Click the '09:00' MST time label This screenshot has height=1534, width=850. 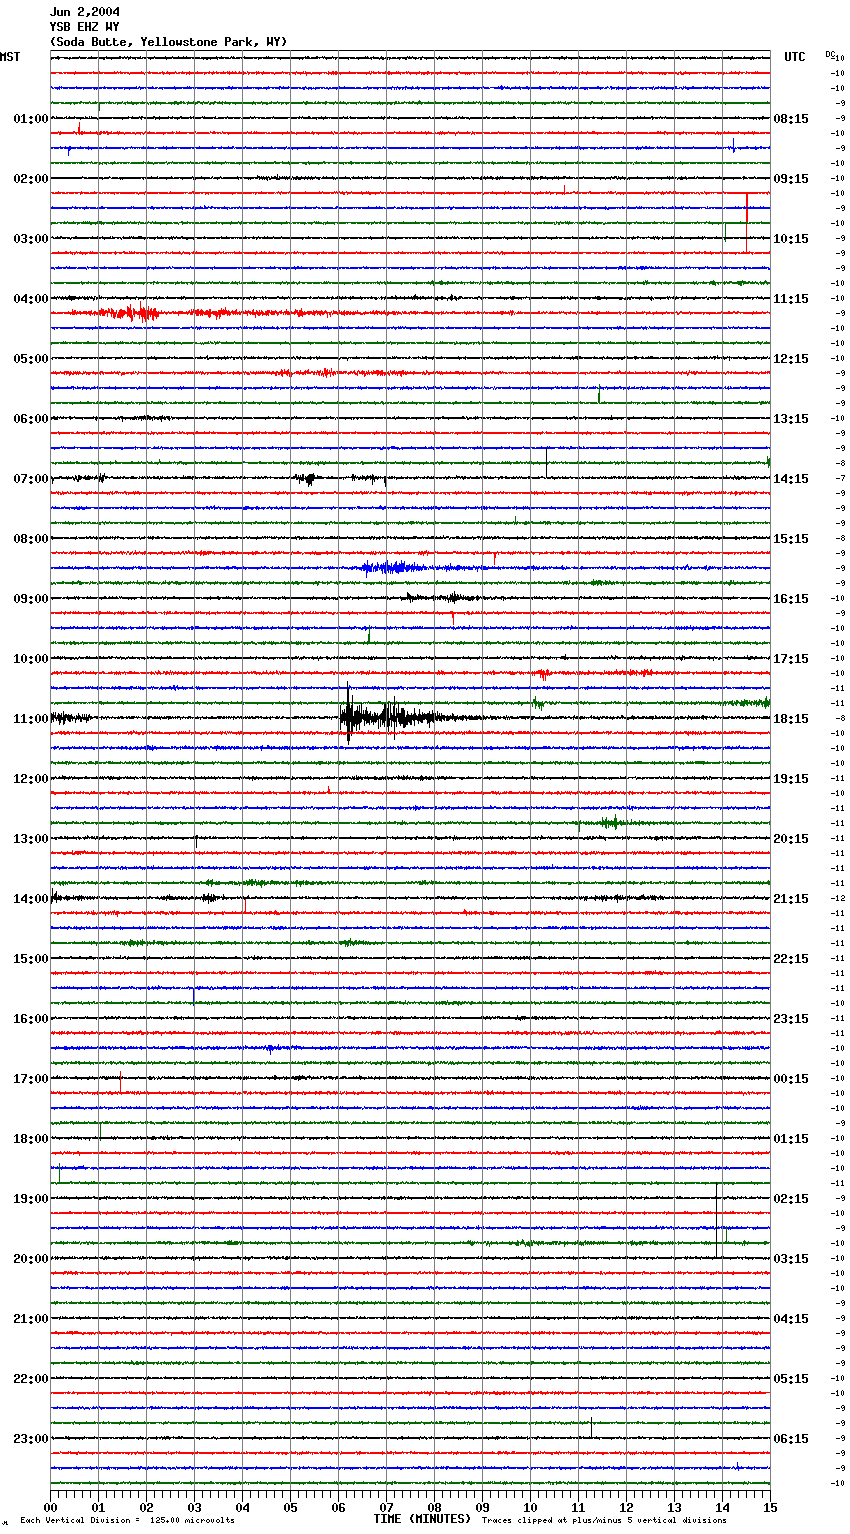pyautogui.click(x=31, y=599)
